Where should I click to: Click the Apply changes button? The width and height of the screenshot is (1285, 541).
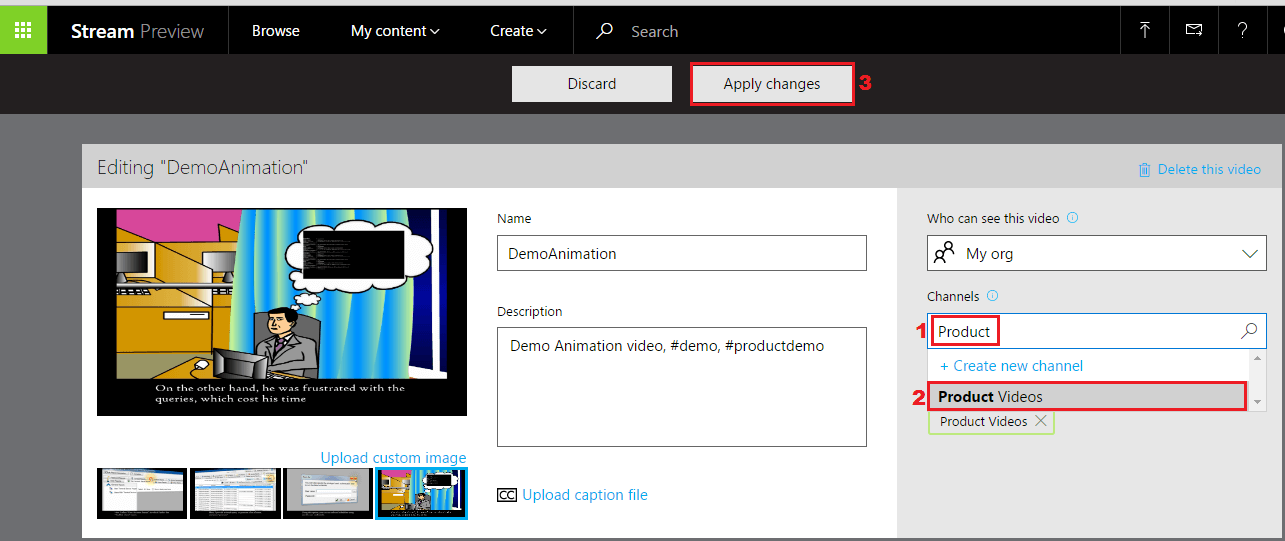click(771, 84)
